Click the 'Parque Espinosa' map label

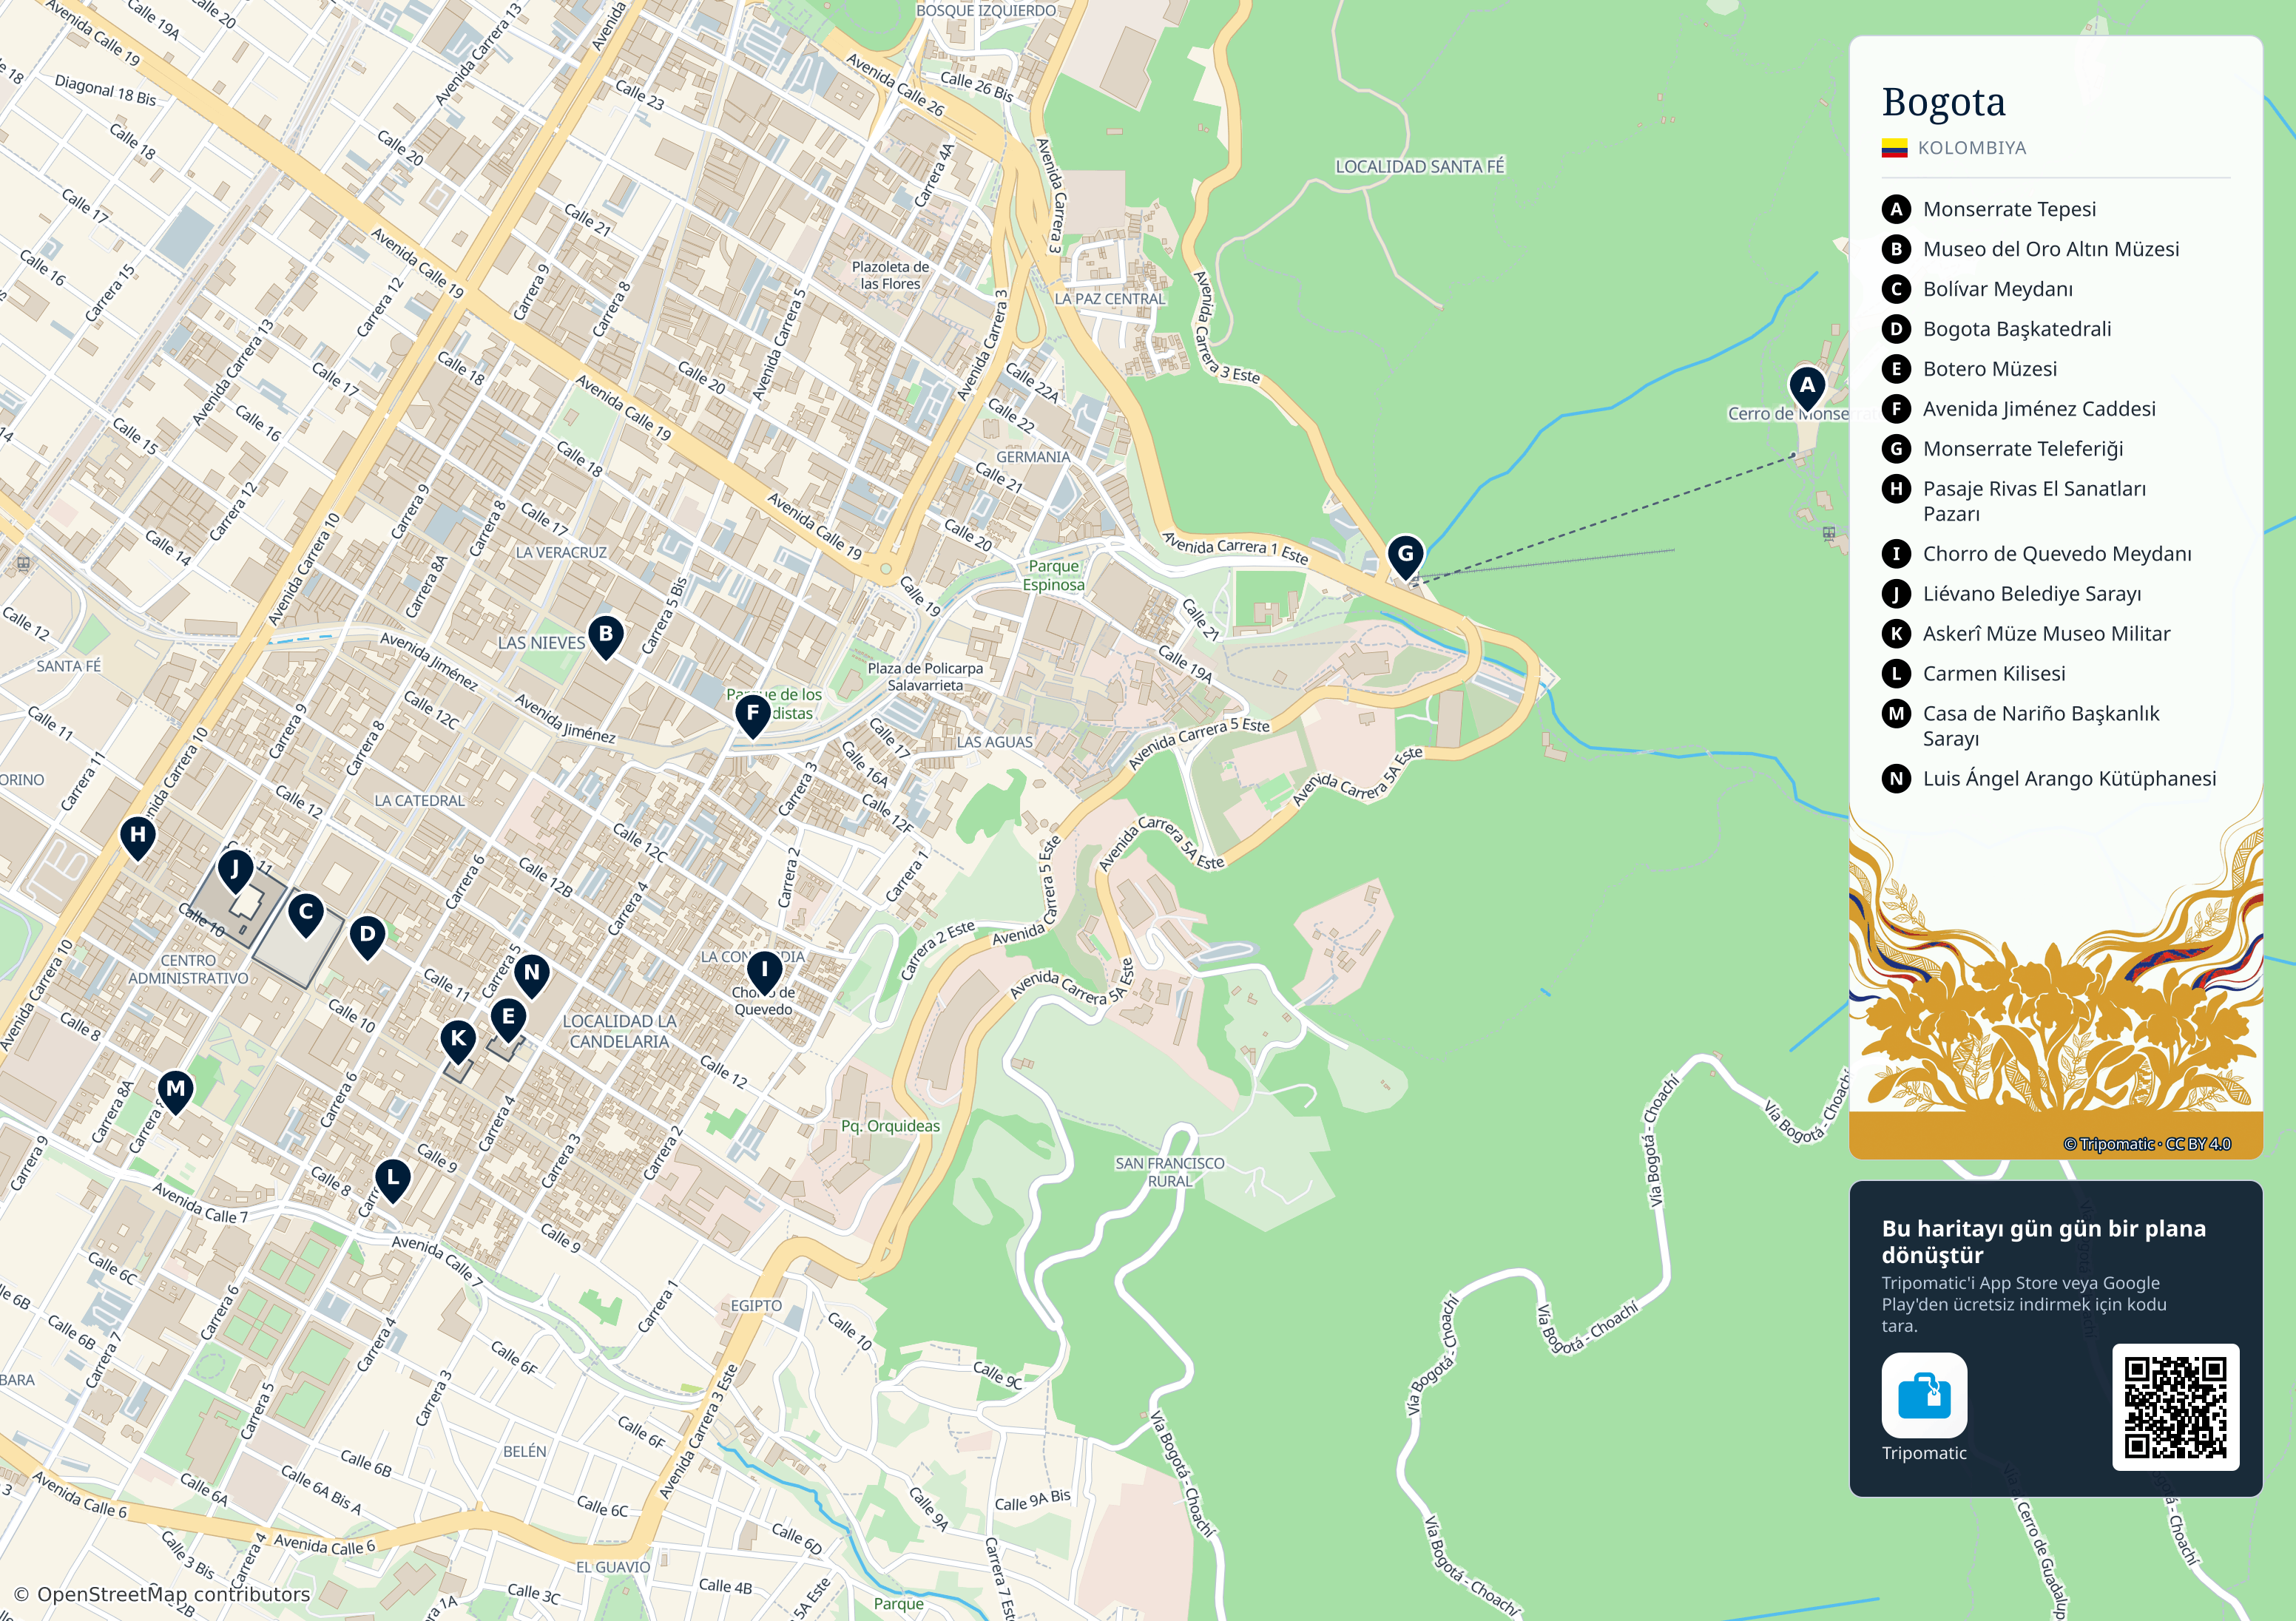point(1053,575)
